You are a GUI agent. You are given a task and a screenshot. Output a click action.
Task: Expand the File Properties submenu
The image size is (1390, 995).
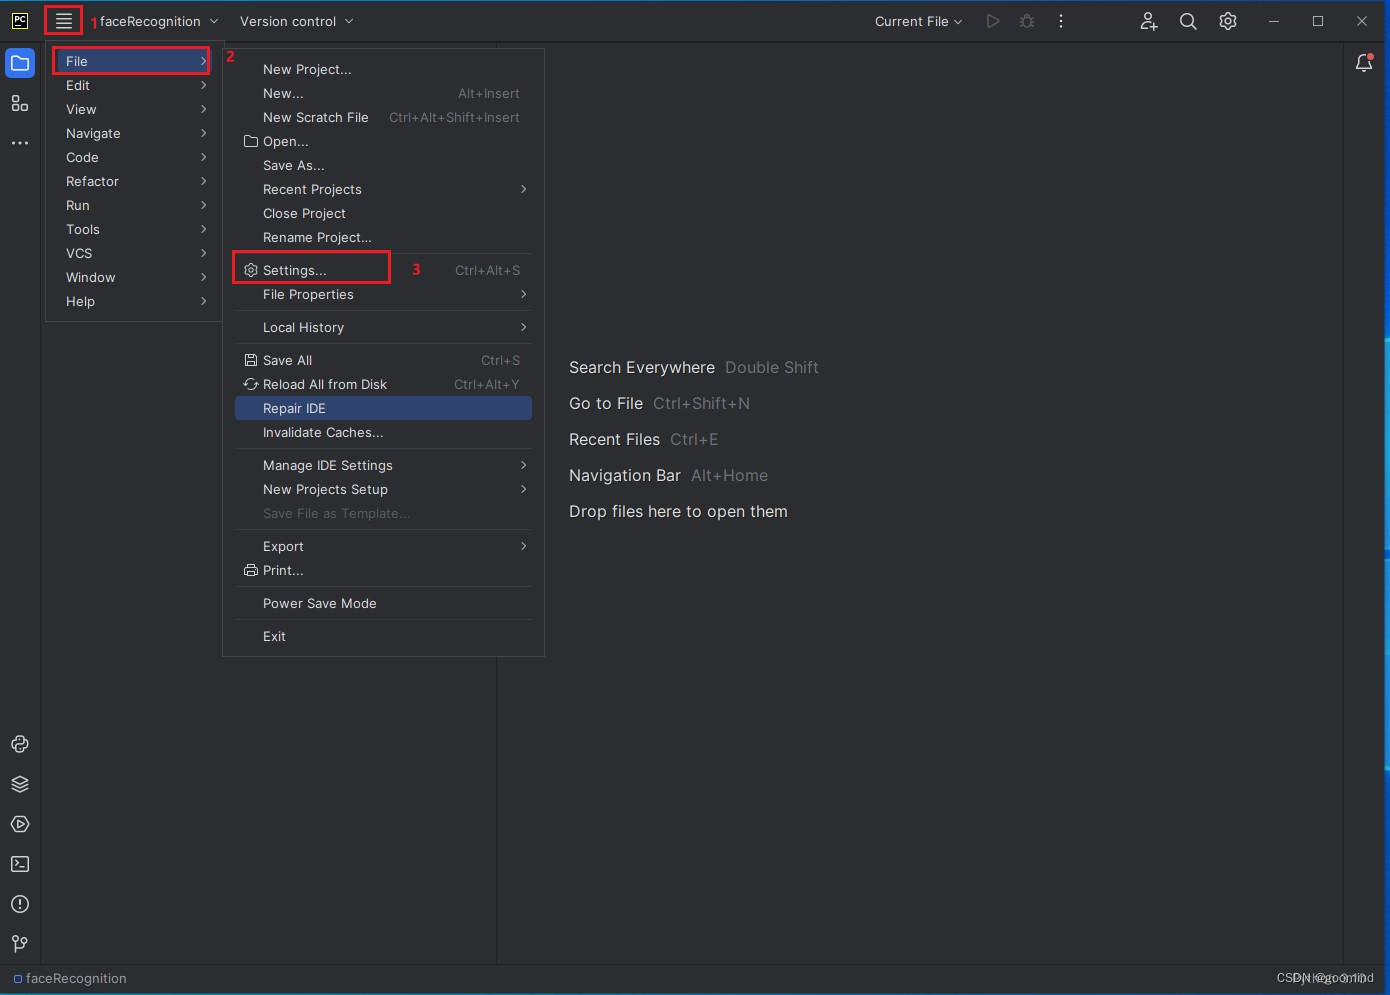(383, 294)
